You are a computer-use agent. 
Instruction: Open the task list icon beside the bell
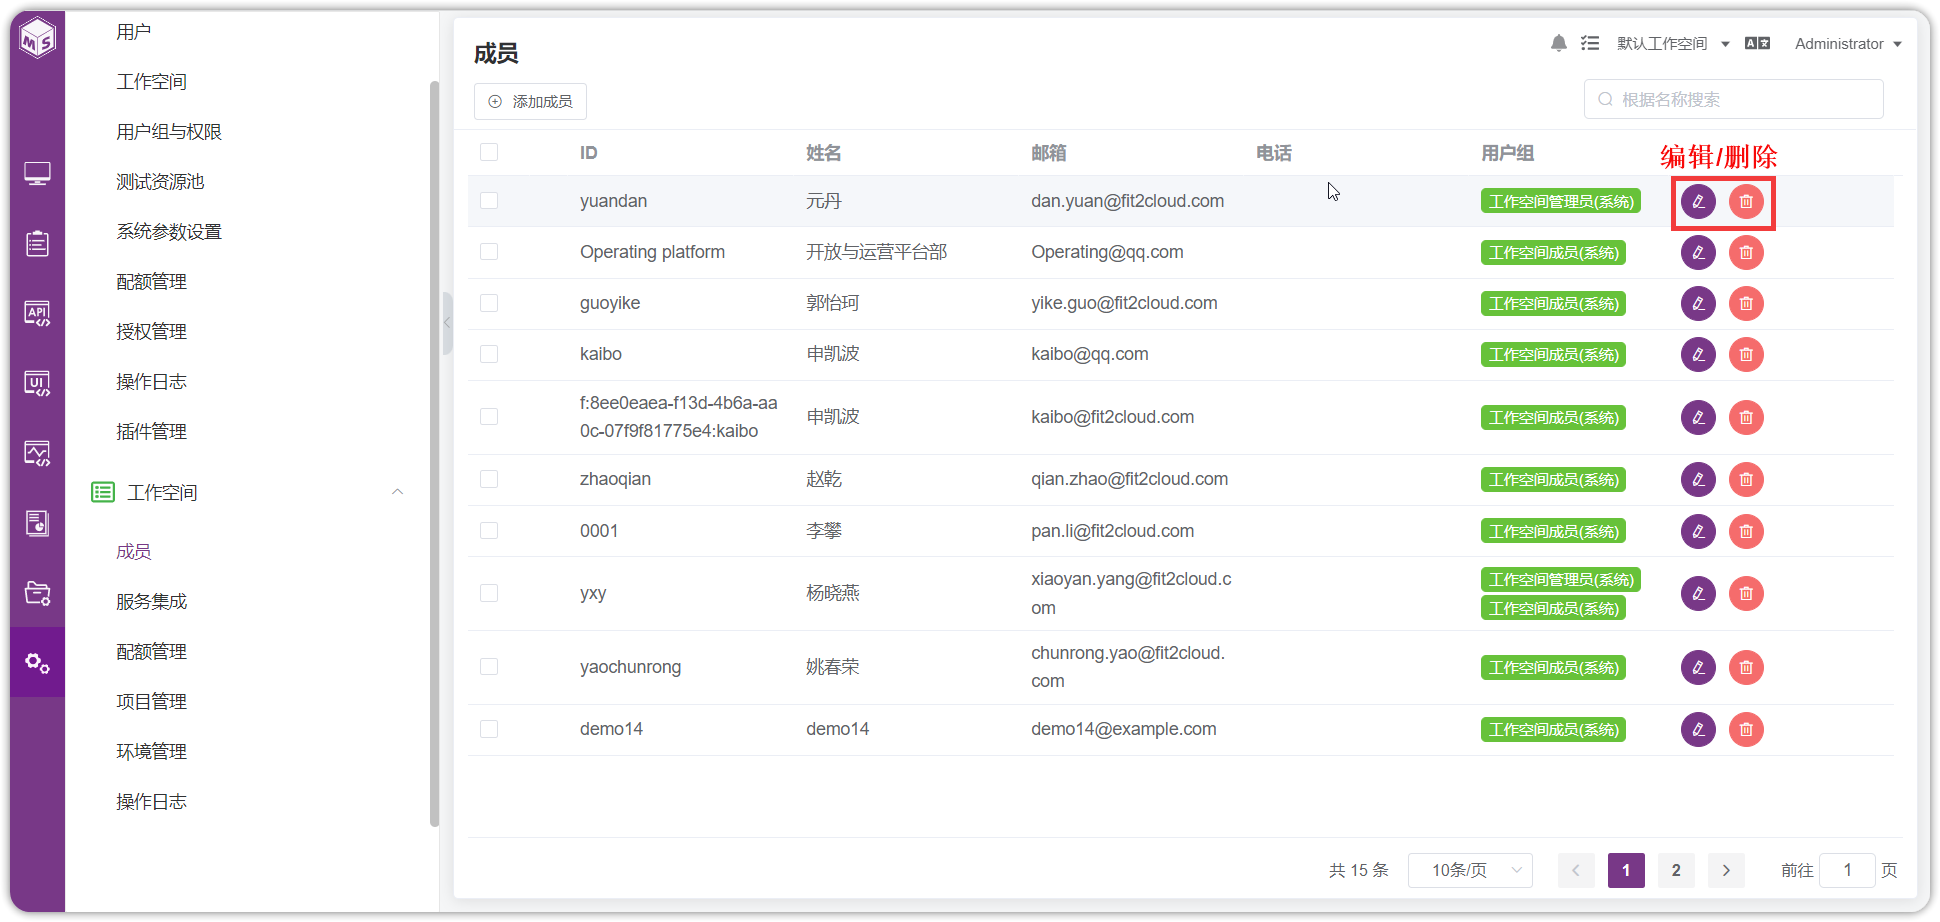pos(1590,43)
